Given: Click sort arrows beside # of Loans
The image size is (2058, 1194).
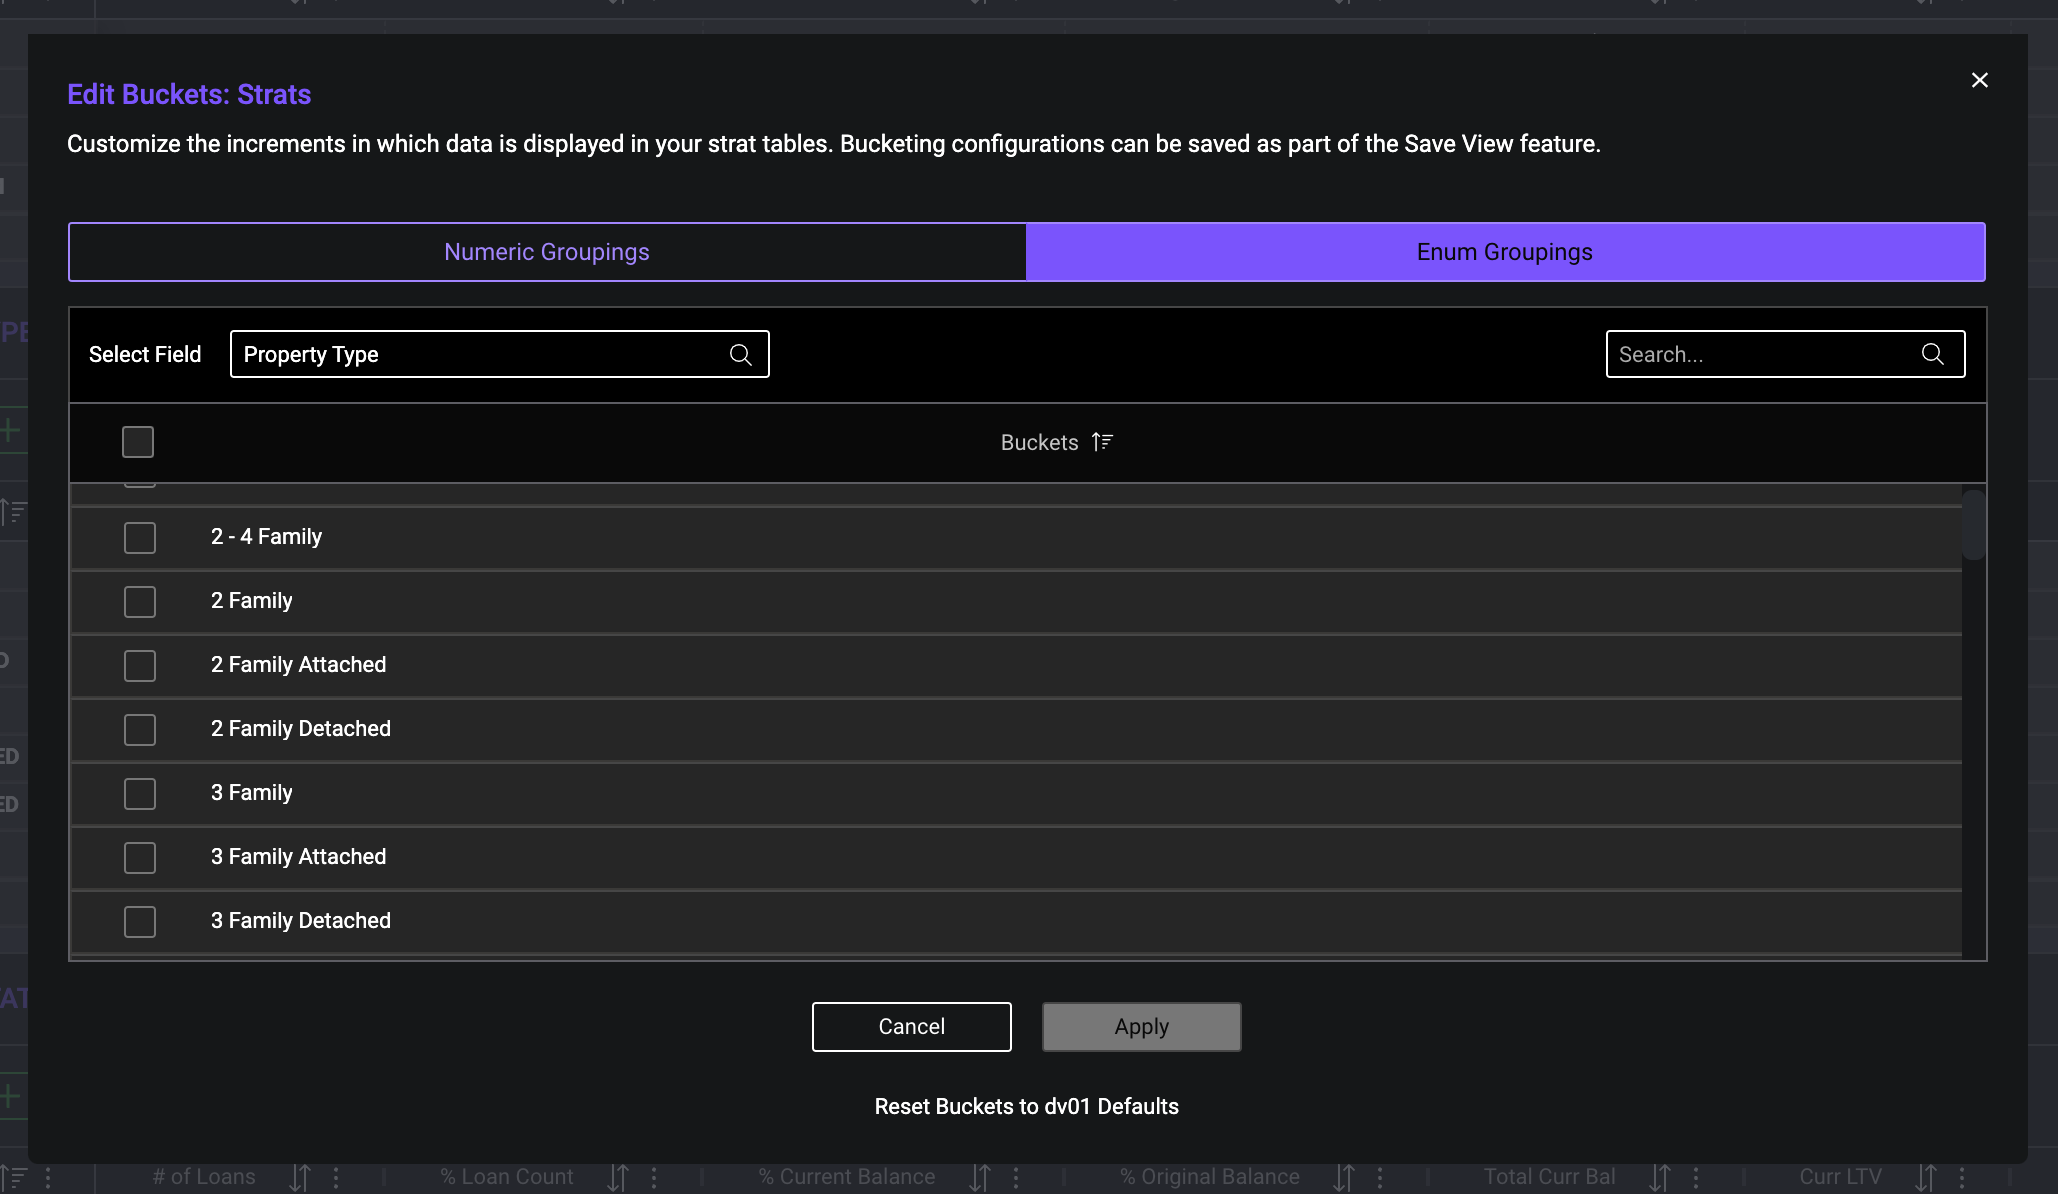Looking at the screenshot, I should click(299, 1177).
